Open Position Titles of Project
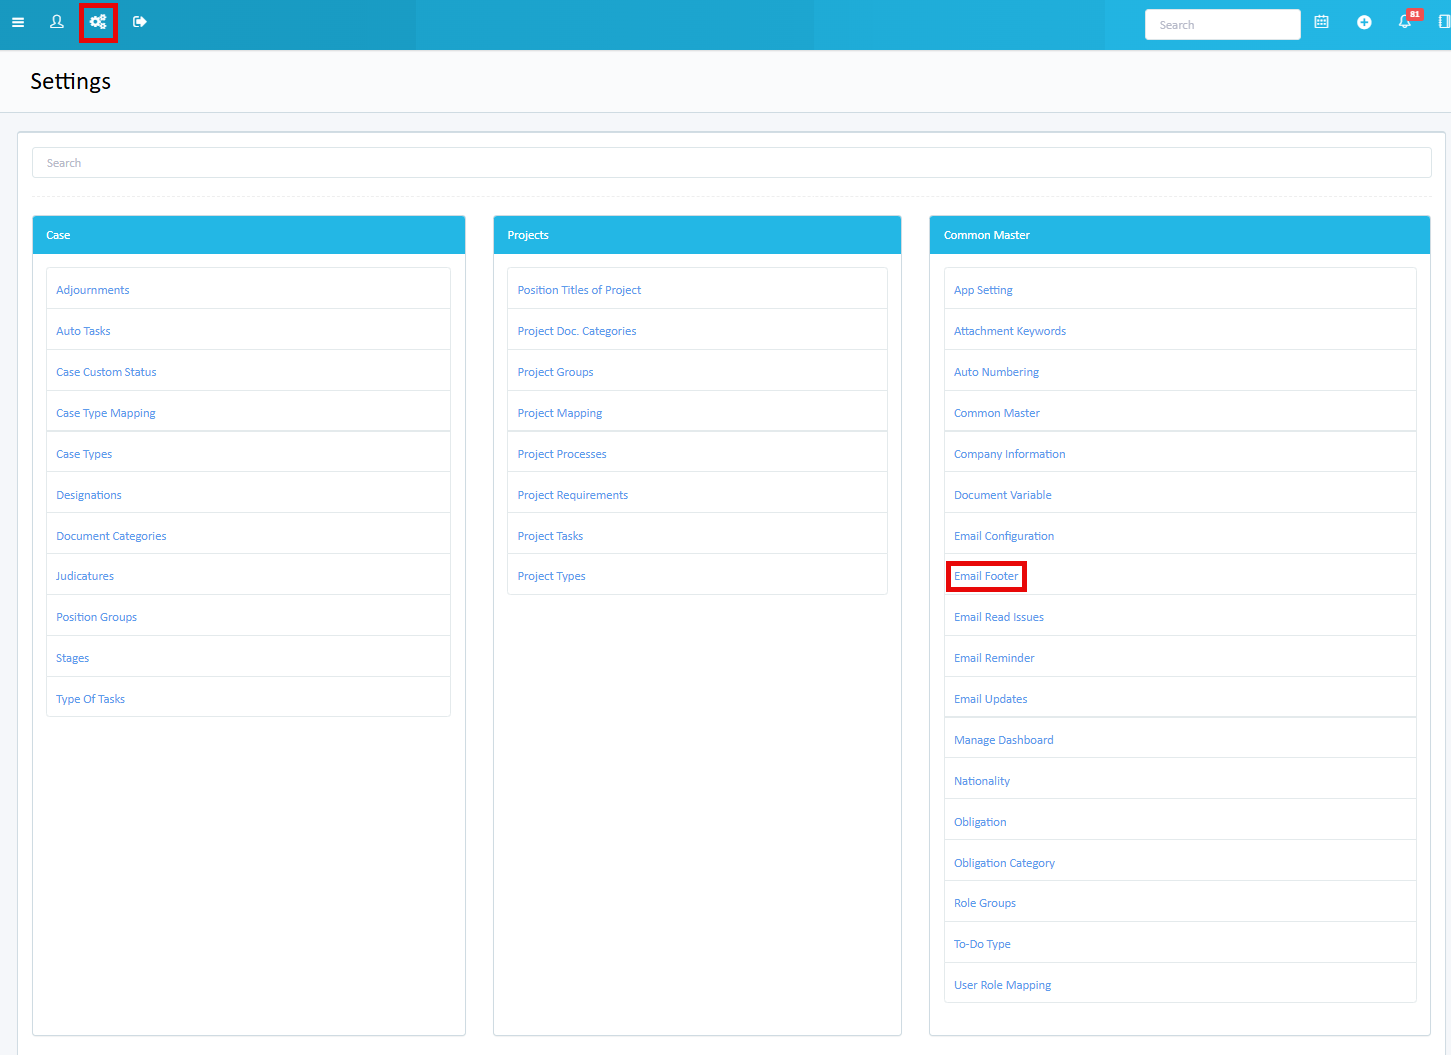 pyautogui.click(x=579, y=290)
